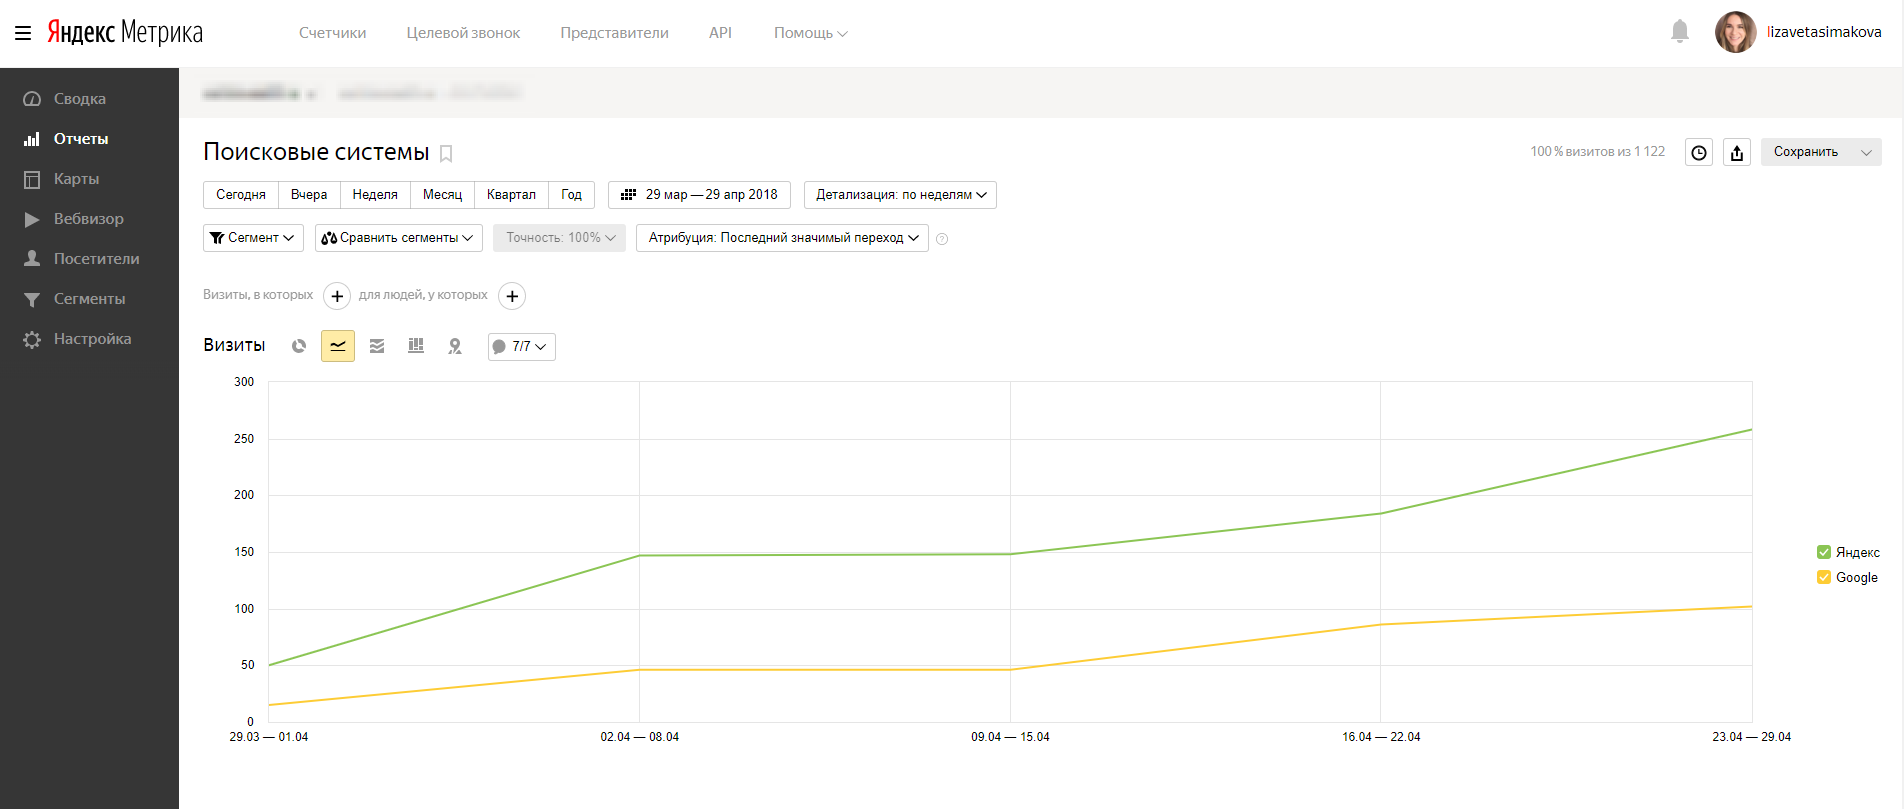Open the Атрибуция dropdown
This screenshot has height=809, width=1904.
tap(782, 238)
